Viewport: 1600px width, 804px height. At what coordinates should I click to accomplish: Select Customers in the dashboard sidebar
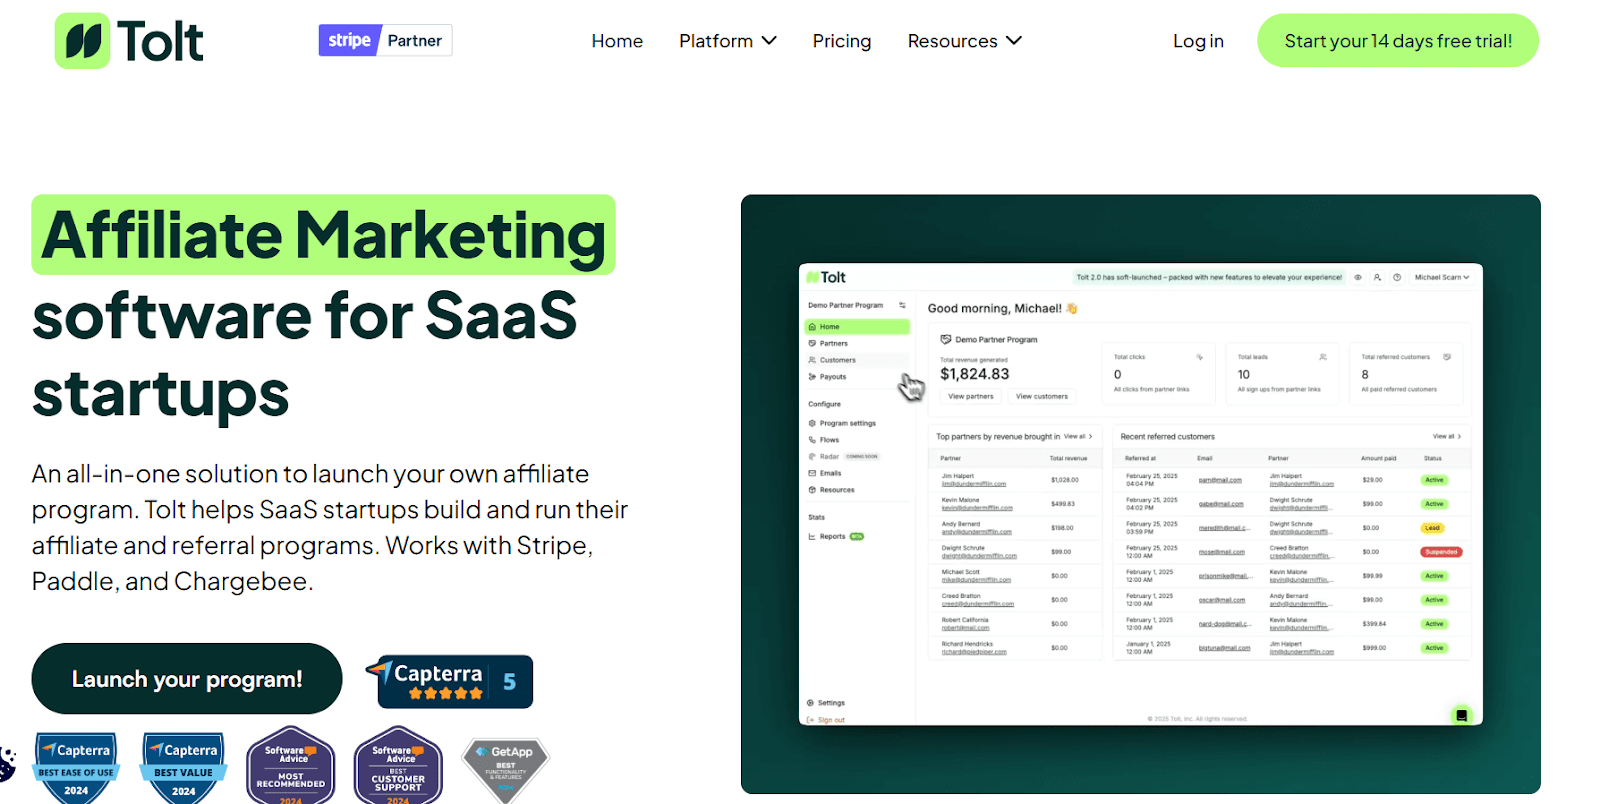[x=857, y=360]
